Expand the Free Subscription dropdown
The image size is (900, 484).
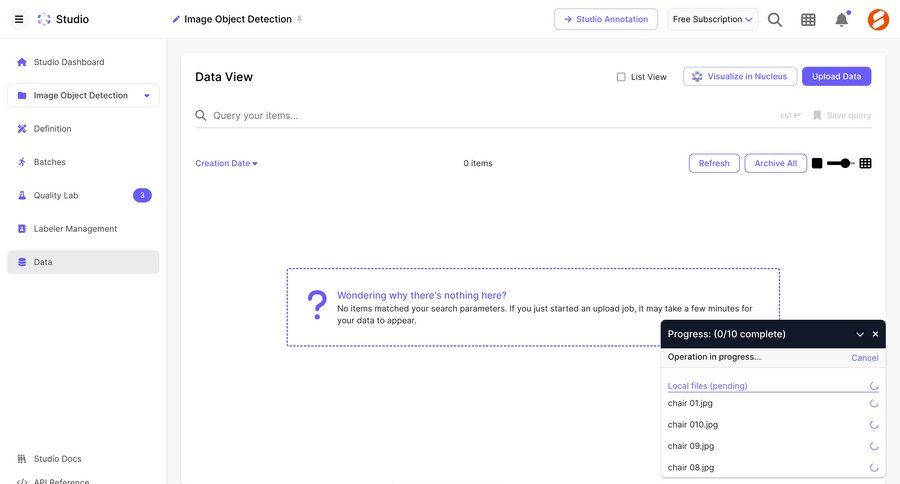click(x=712, y=19)
